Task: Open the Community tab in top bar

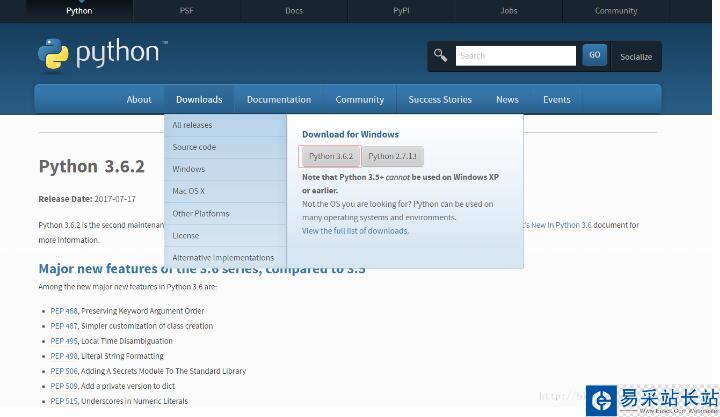Action: (616, 11)
